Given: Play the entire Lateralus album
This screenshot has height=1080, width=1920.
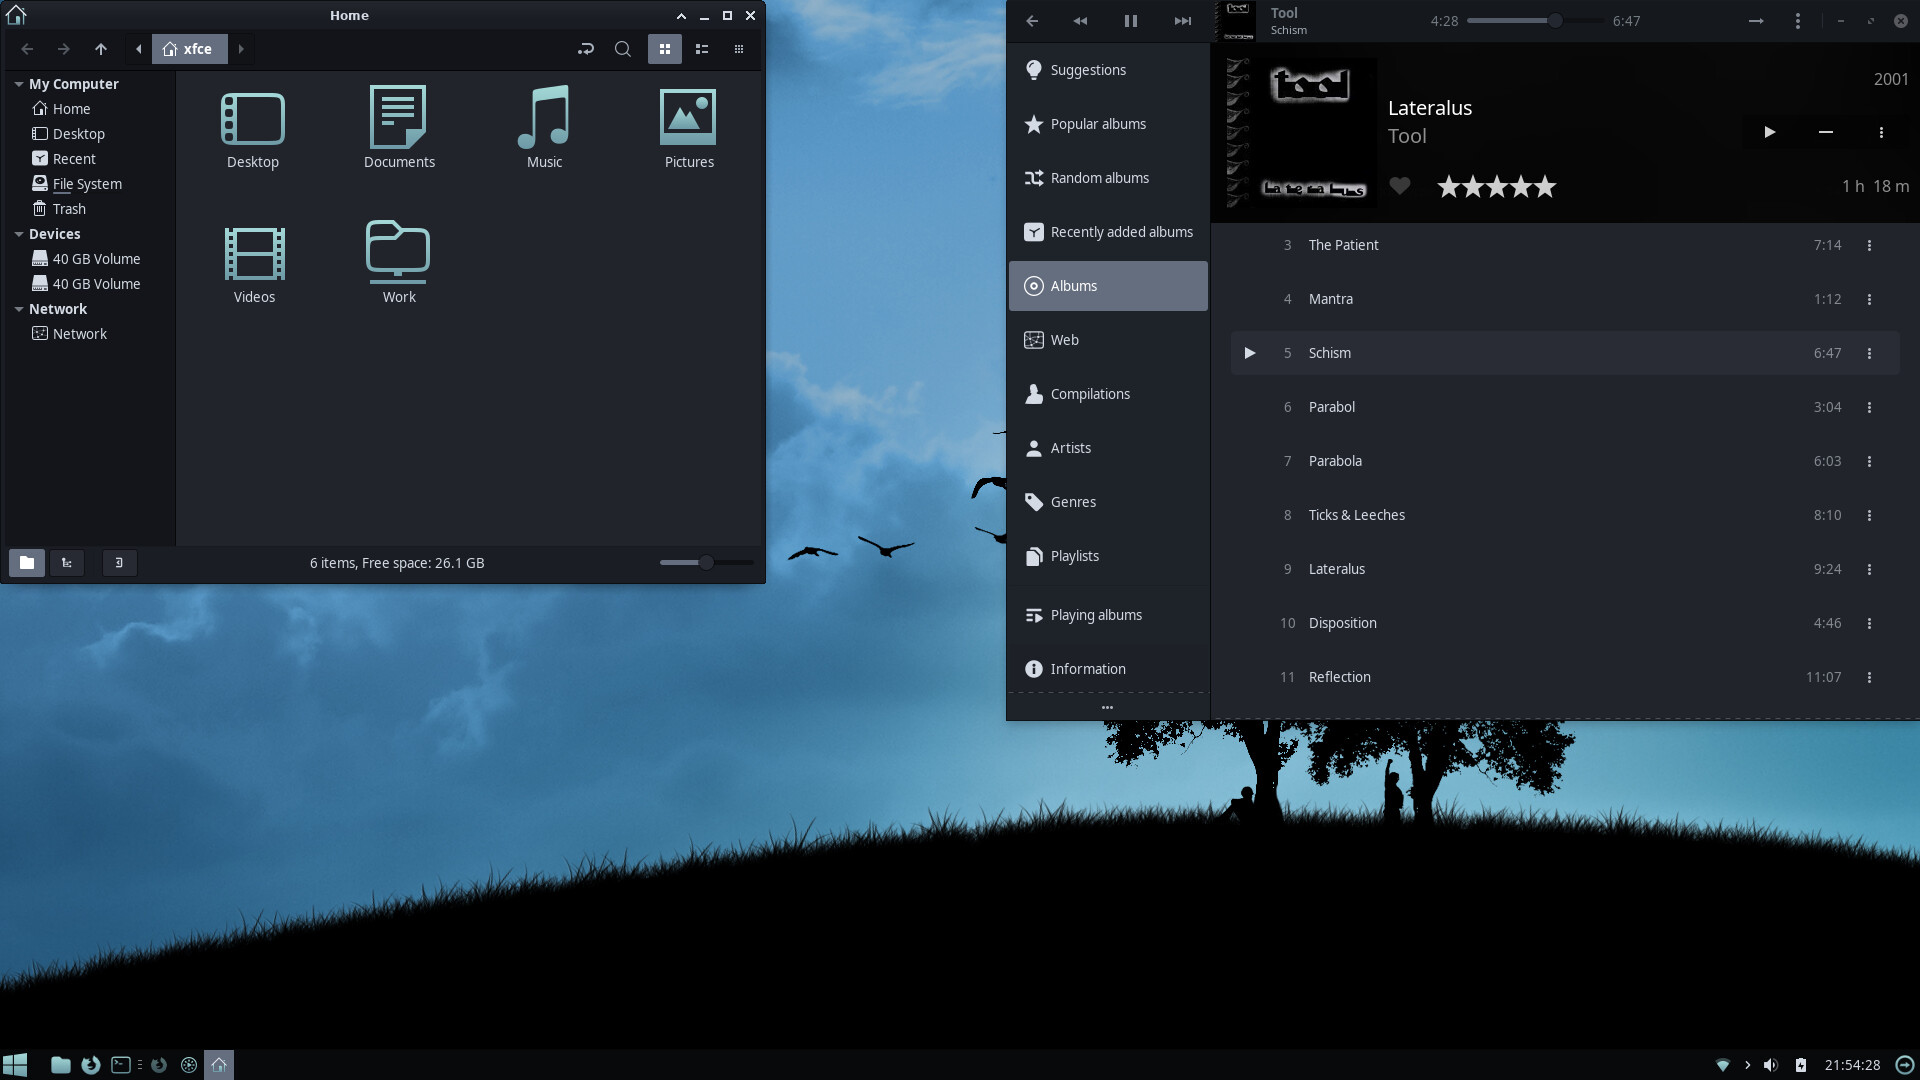Looking at the screenshot, I should point(1769,131).
